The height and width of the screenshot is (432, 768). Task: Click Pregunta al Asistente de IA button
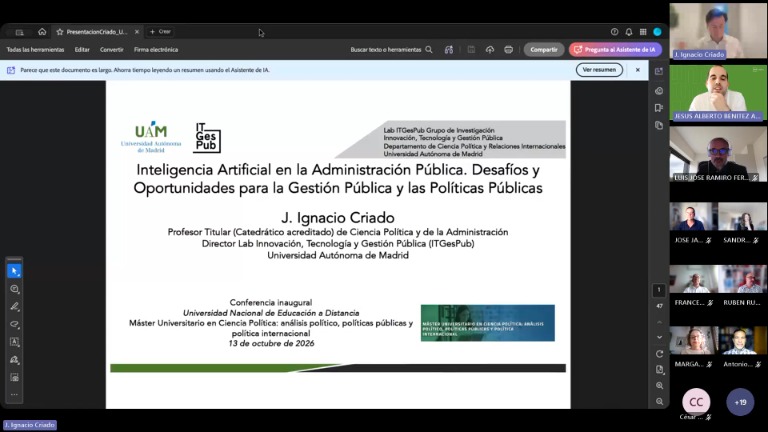click(615, 49)
